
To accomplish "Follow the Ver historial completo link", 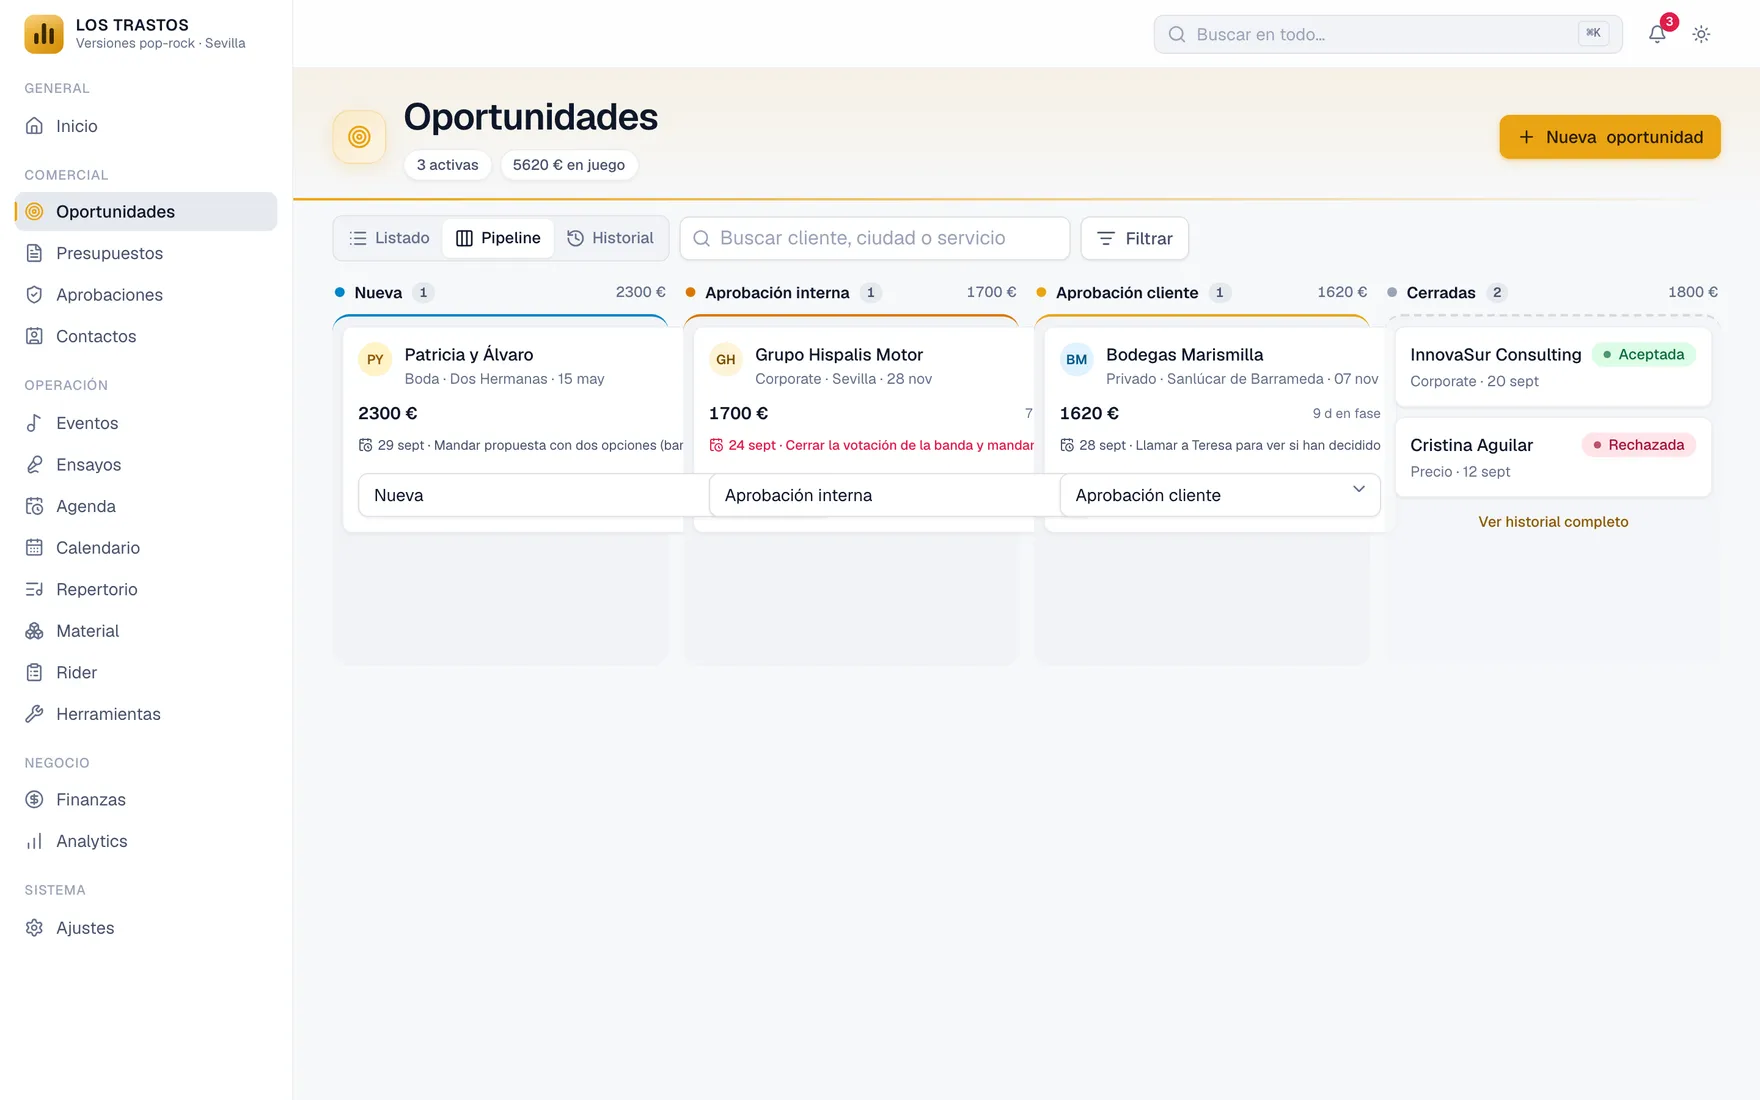I will click(1553, 522).
